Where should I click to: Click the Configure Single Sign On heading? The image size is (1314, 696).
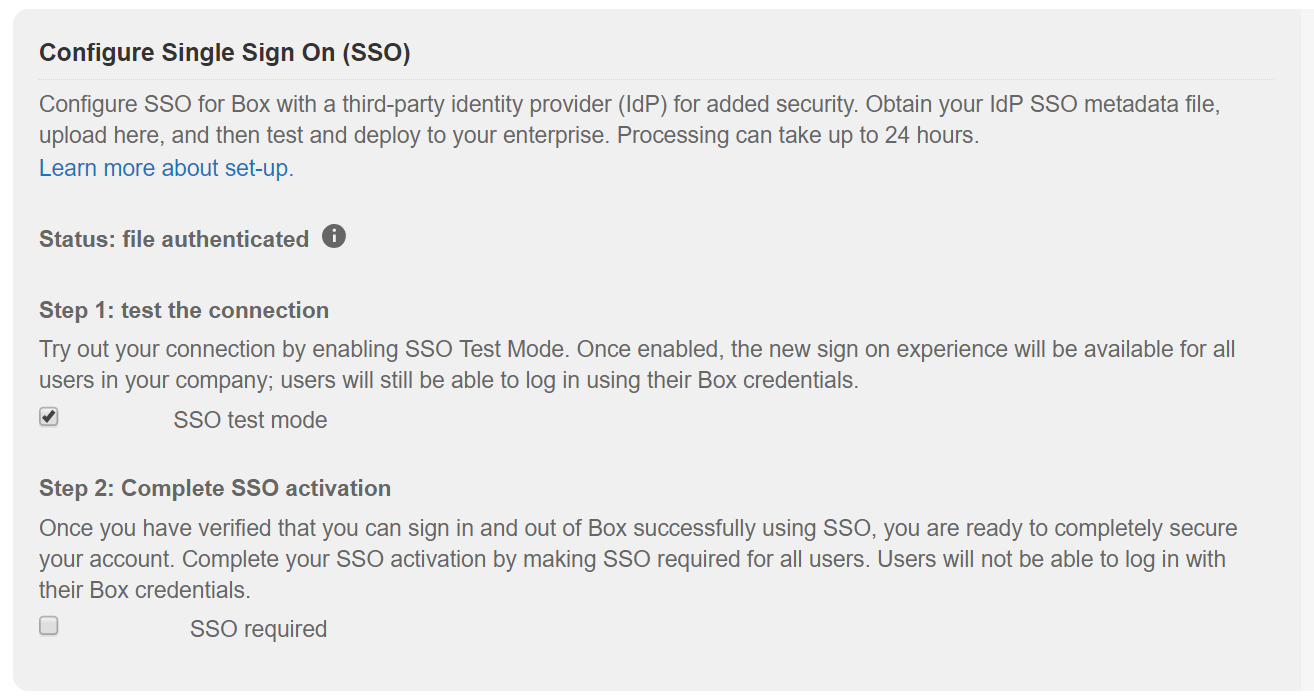click(x=225, y=53)
